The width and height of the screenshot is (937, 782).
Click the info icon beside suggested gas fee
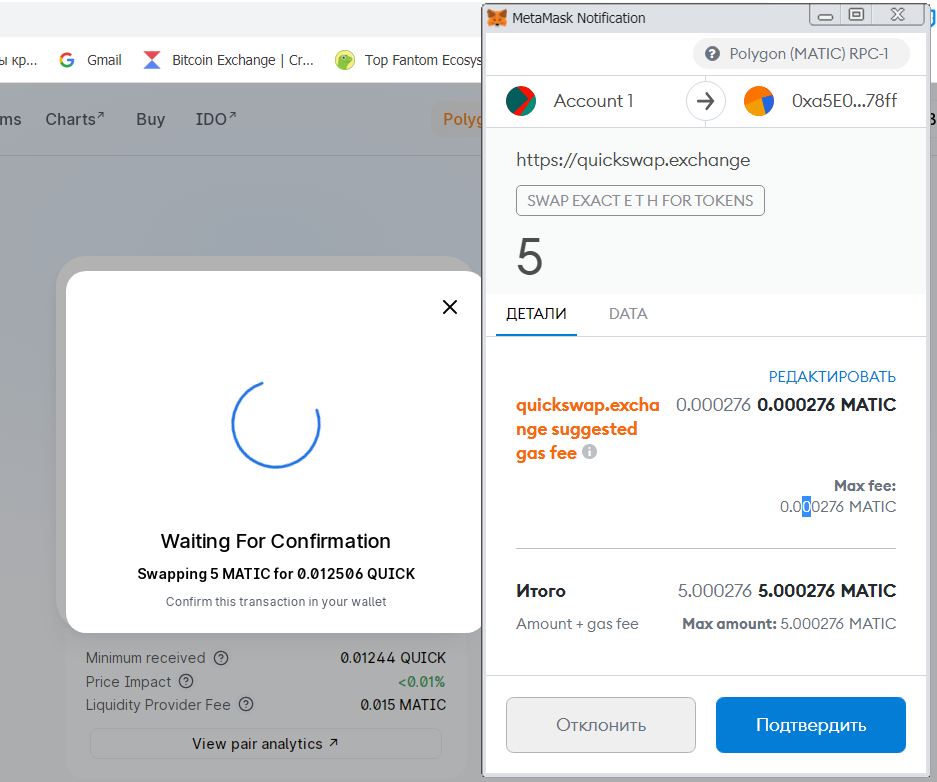[589, 452]
